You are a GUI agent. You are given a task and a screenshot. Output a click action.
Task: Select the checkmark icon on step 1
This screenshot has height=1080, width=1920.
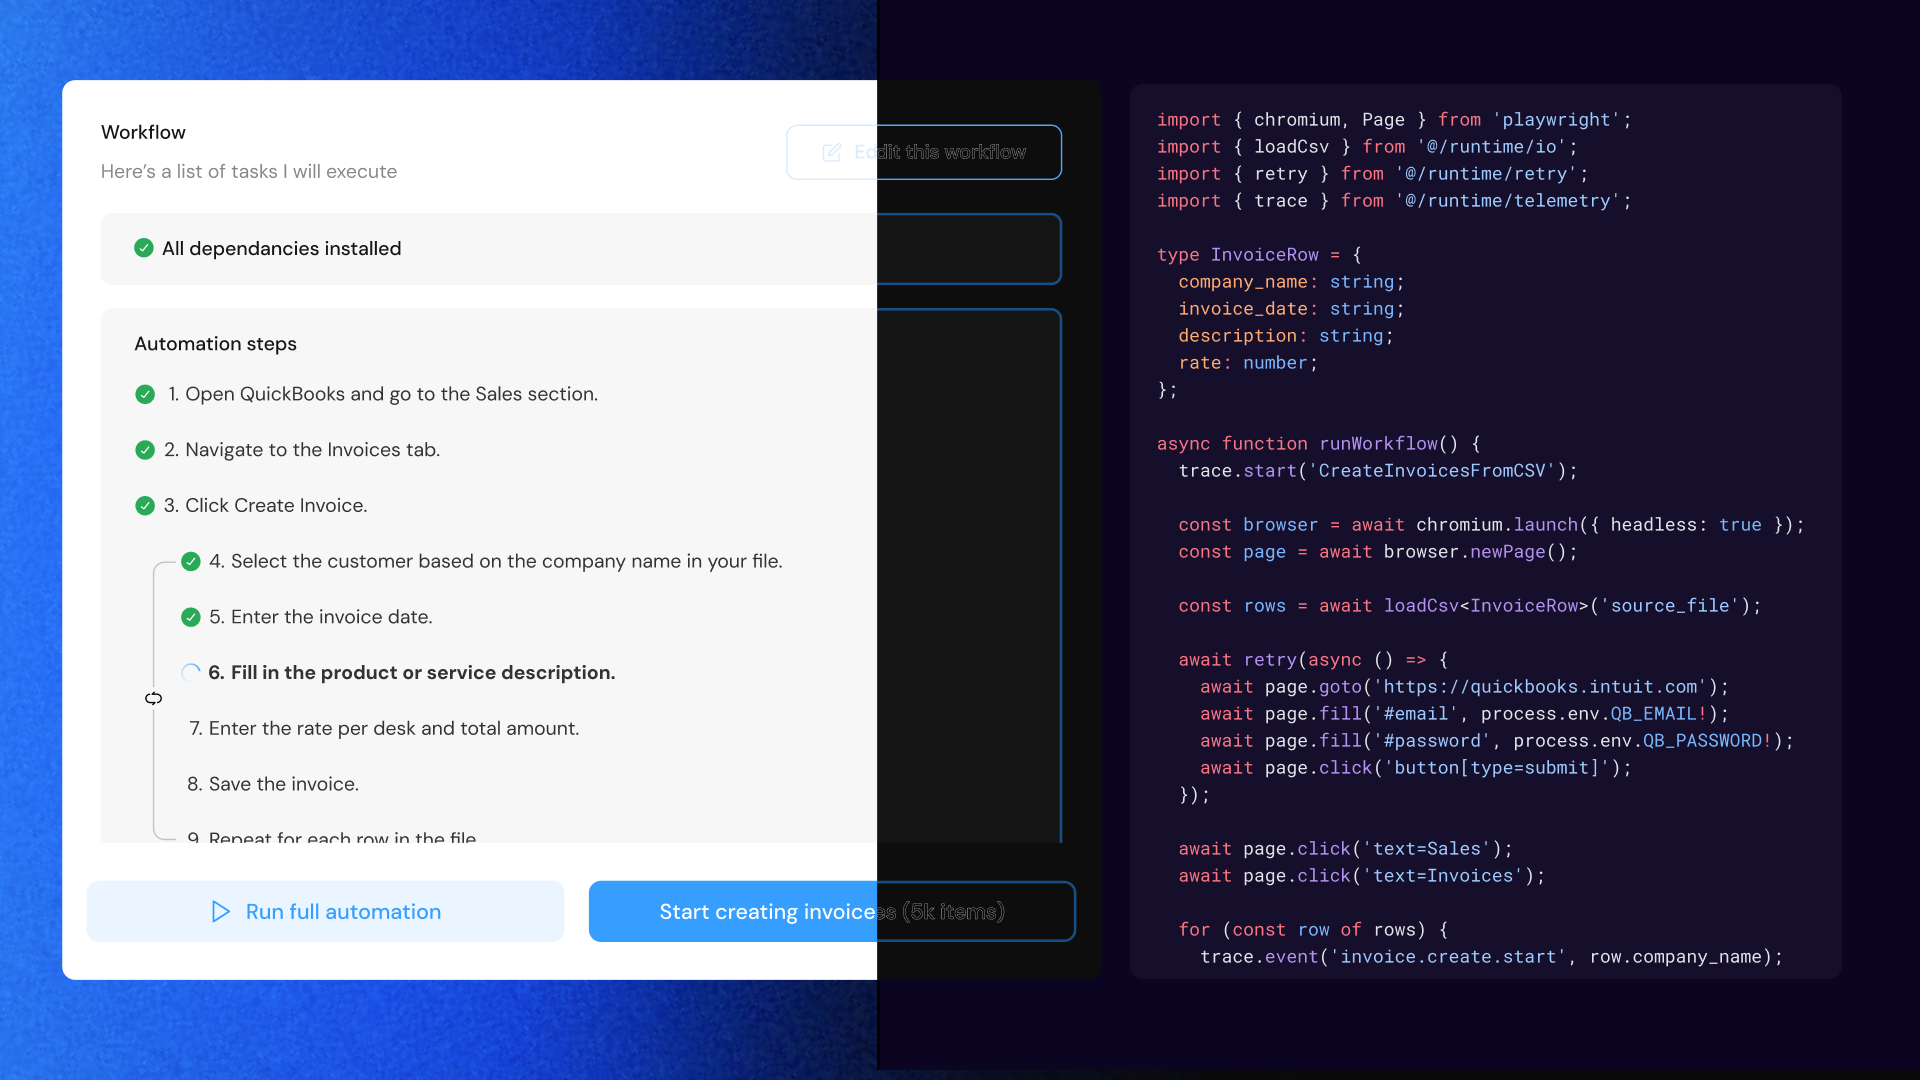pyautogui.click(x=144, y=394)
